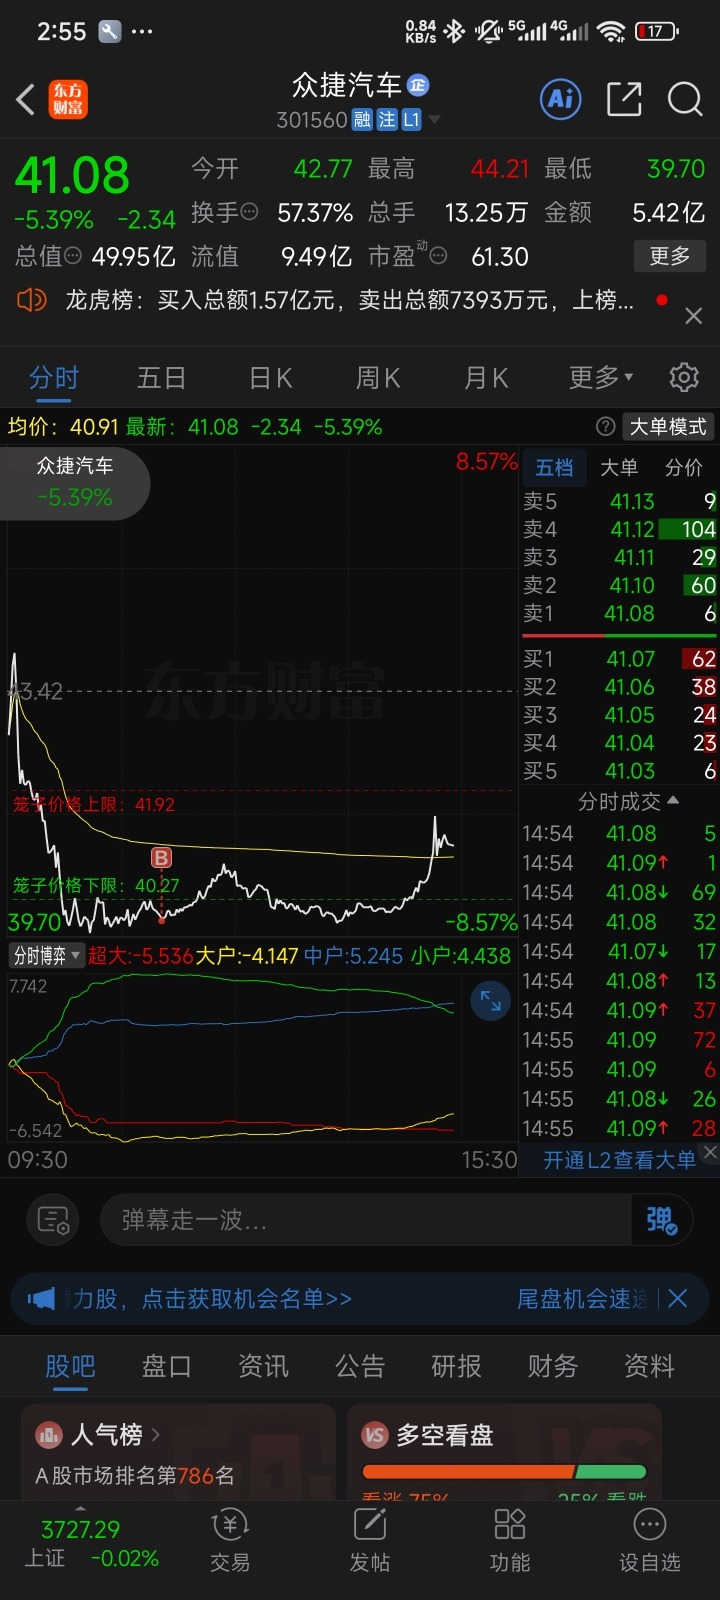This screenshot has width=720, height=1600.
Task: Tap the B buy marker on chart
Action: (x=161, y=858)
